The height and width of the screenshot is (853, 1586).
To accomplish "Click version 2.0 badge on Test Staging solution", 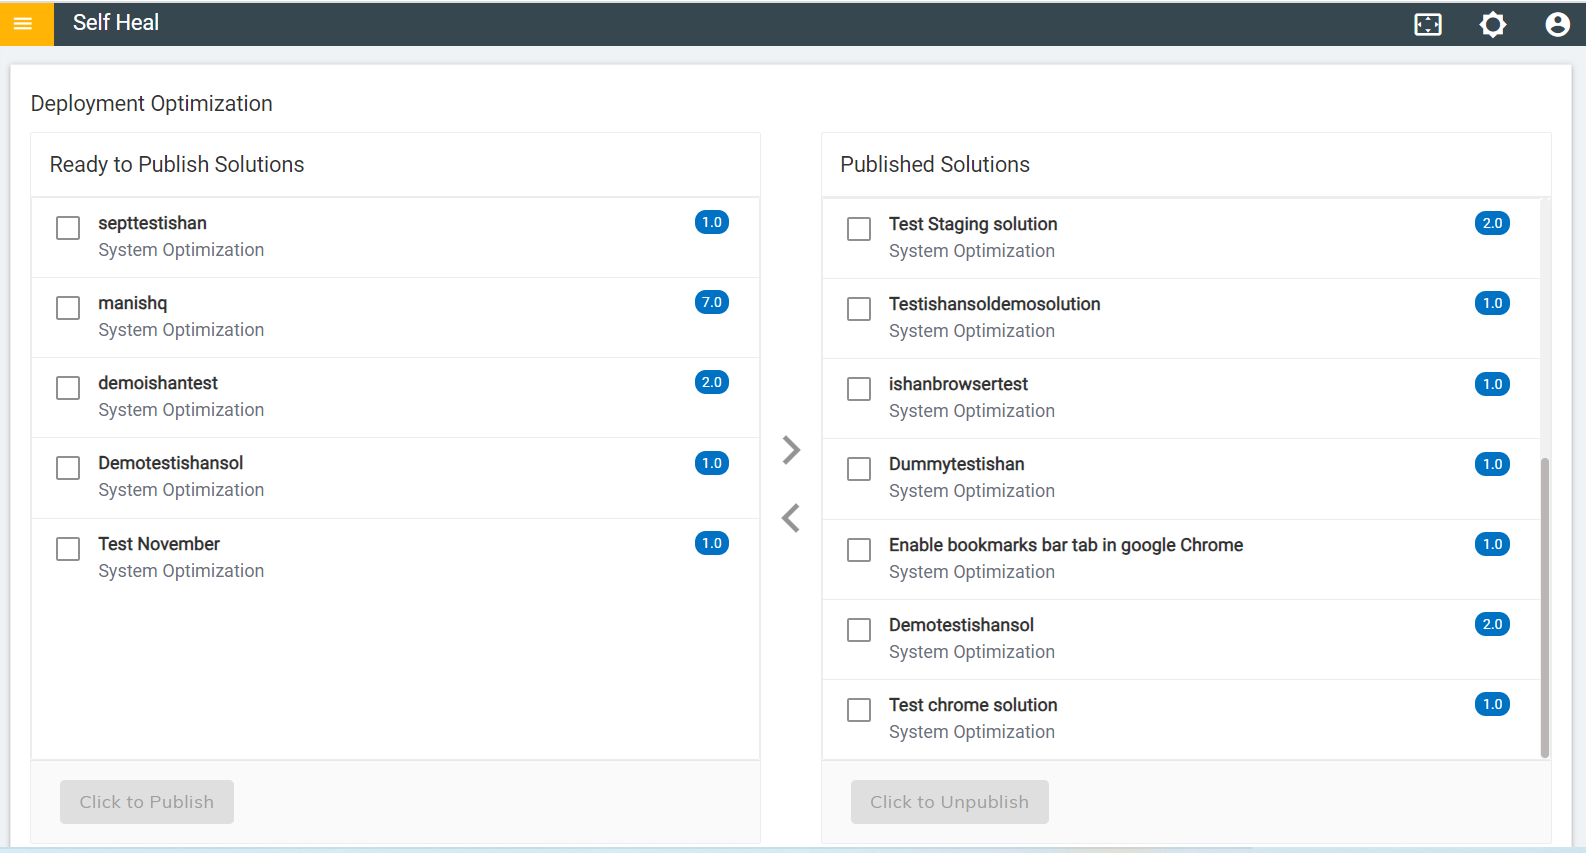I will click(x=1492, y=223).
